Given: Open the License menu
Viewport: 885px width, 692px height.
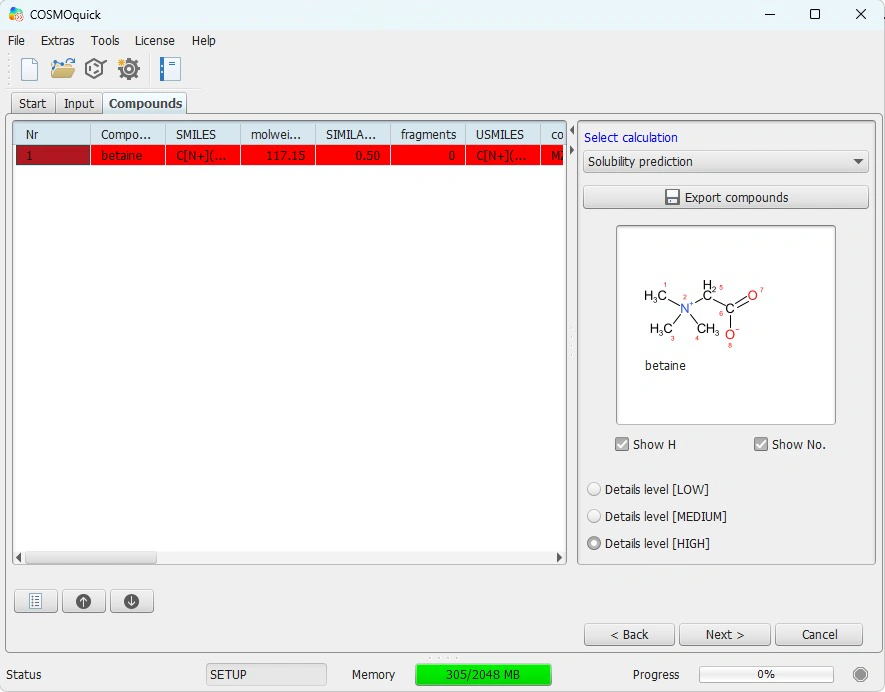Looking at the screenshot, I should point(155,41).
